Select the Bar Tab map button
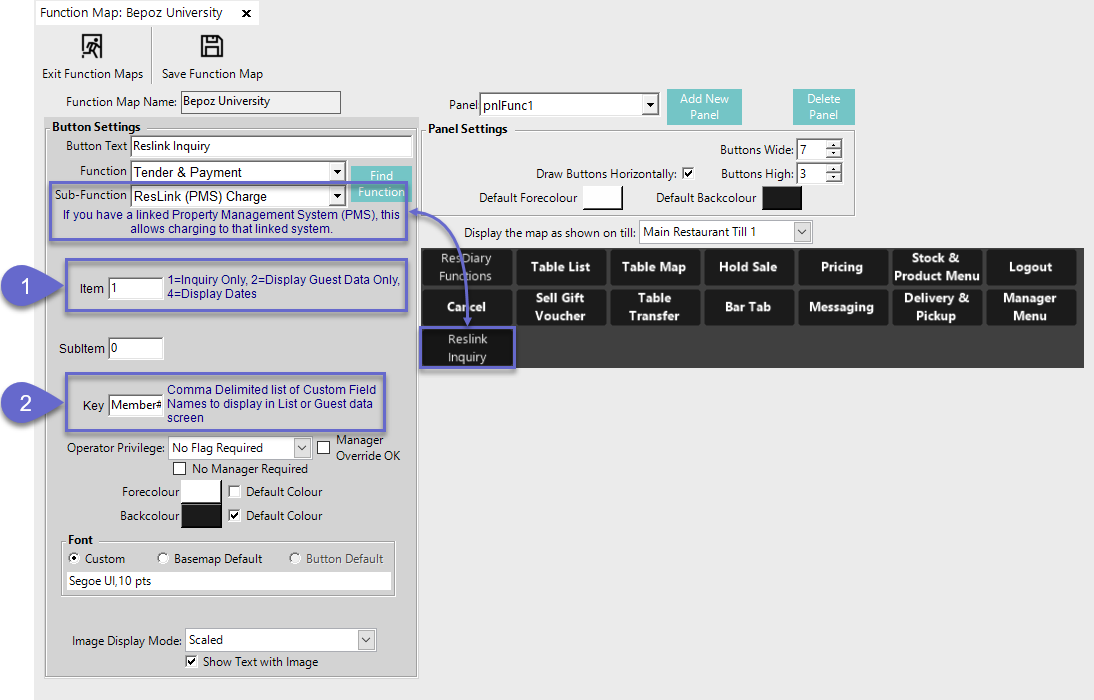The width and height of the screenshot is (1094, 700). click(x=748, y=307)
